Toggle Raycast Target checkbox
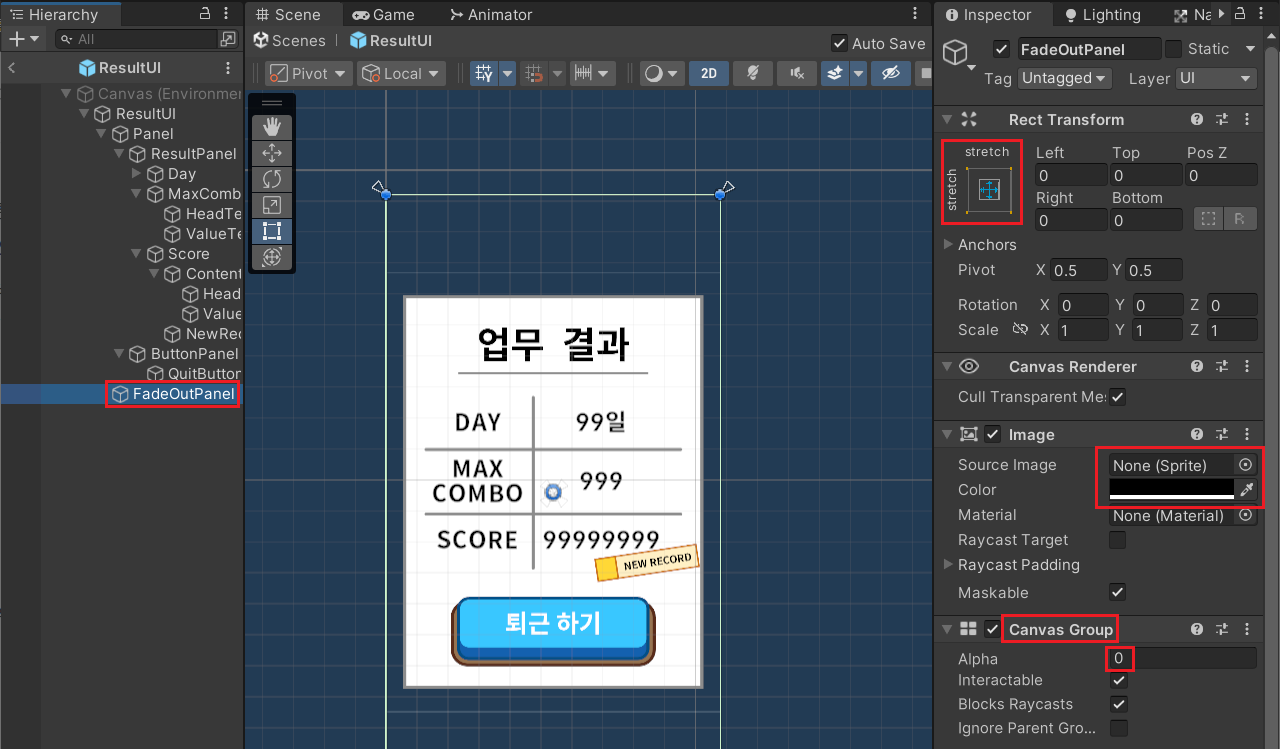 coord(1118,540)
